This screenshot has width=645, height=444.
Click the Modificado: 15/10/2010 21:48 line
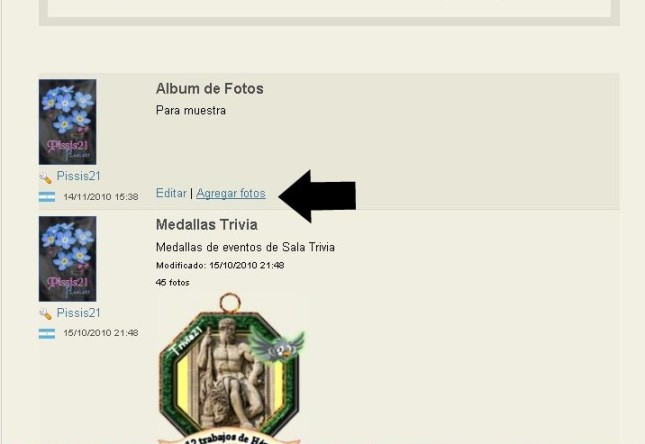(x=220, y=265)
